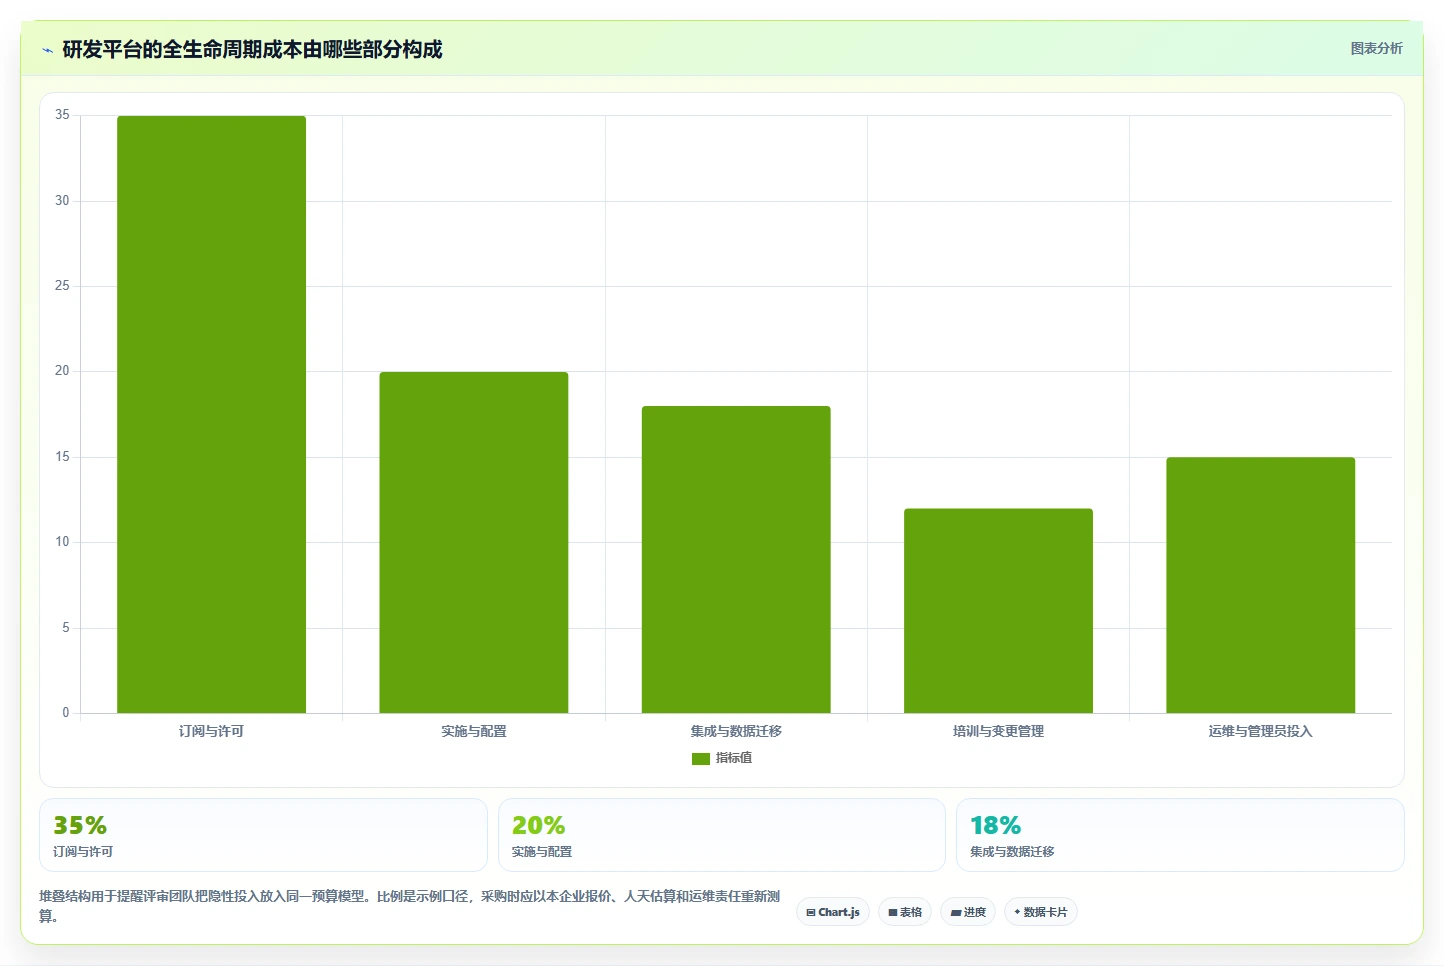Select the 18% 集成与数据迁移 stat card
The height and width of the screenshot is (966, 1444).
coord(1180,835)
